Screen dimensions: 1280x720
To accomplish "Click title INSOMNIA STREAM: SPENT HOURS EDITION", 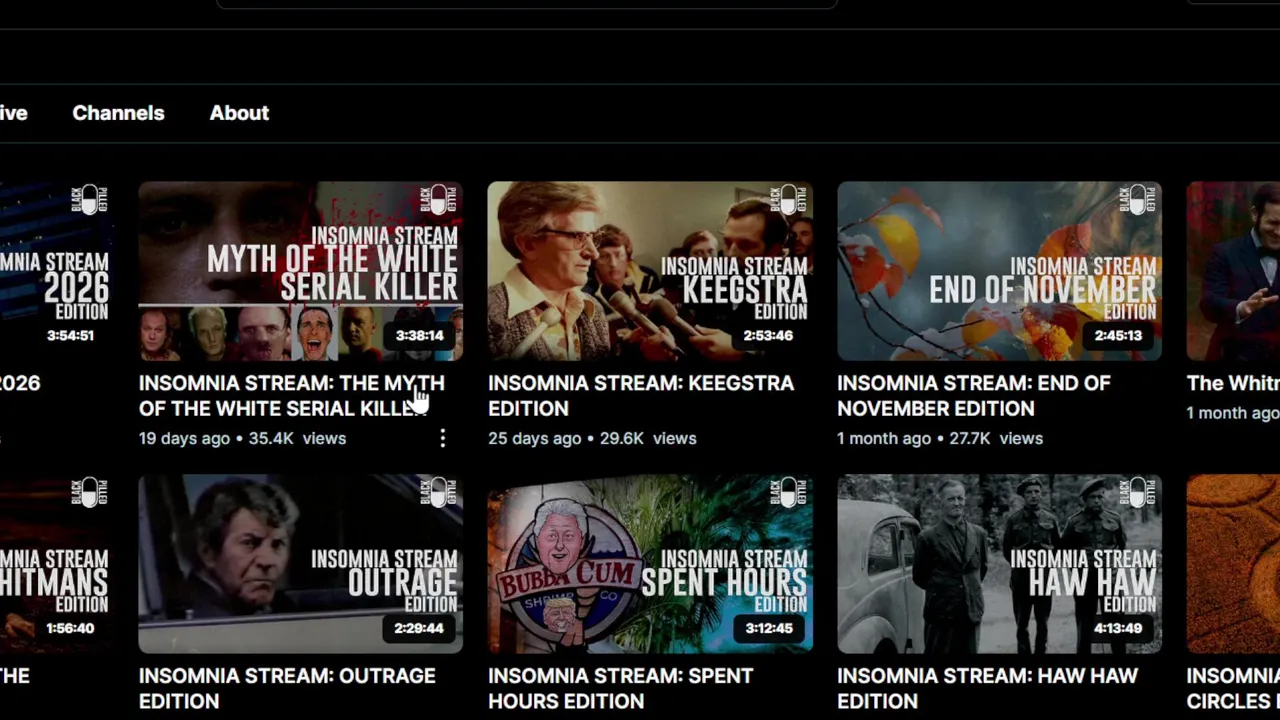I will (621, 688).
